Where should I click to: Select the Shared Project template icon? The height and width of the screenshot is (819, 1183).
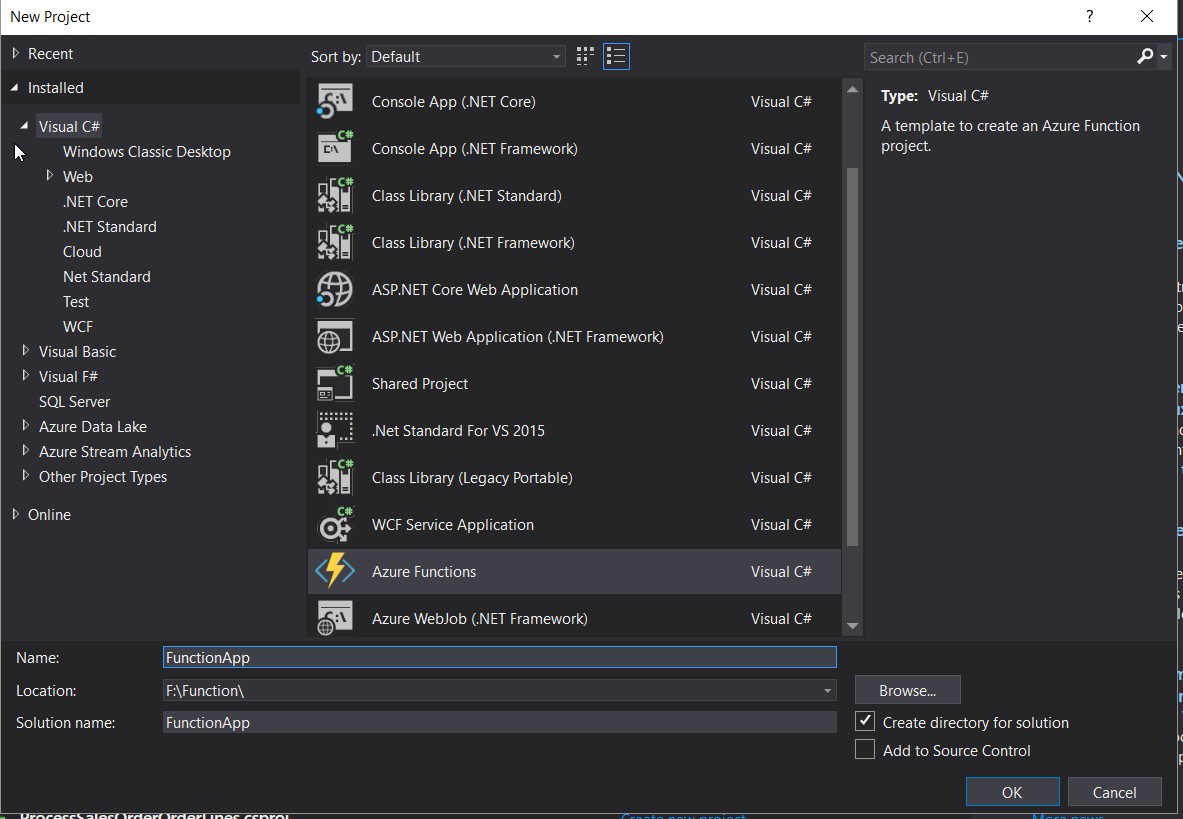coord(335,383)
